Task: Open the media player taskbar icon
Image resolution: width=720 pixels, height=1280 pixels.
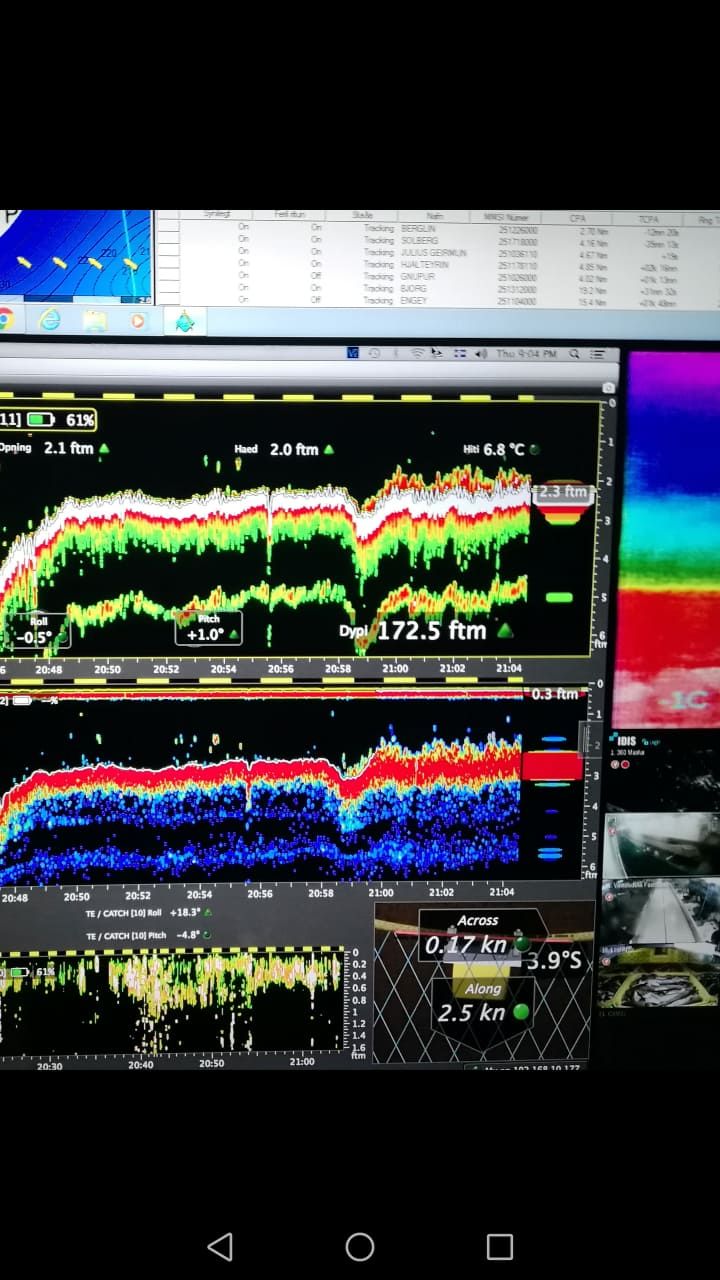Action: (x=138, y=321)
